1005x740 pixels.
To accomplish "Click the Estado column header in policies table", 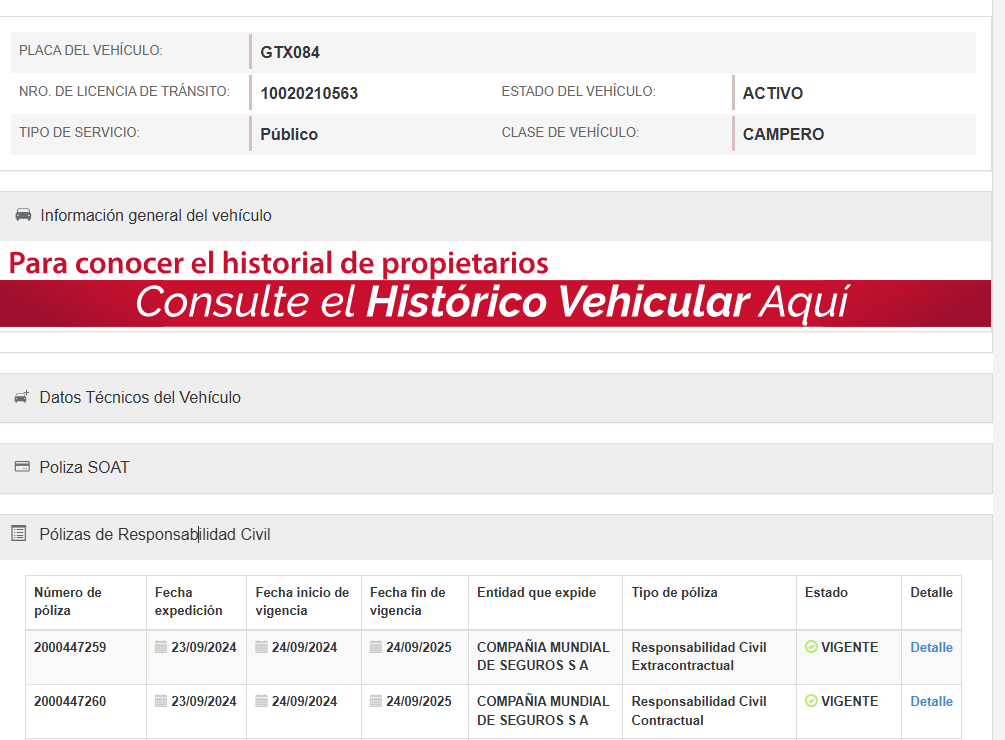I will [x=826, y=592].
